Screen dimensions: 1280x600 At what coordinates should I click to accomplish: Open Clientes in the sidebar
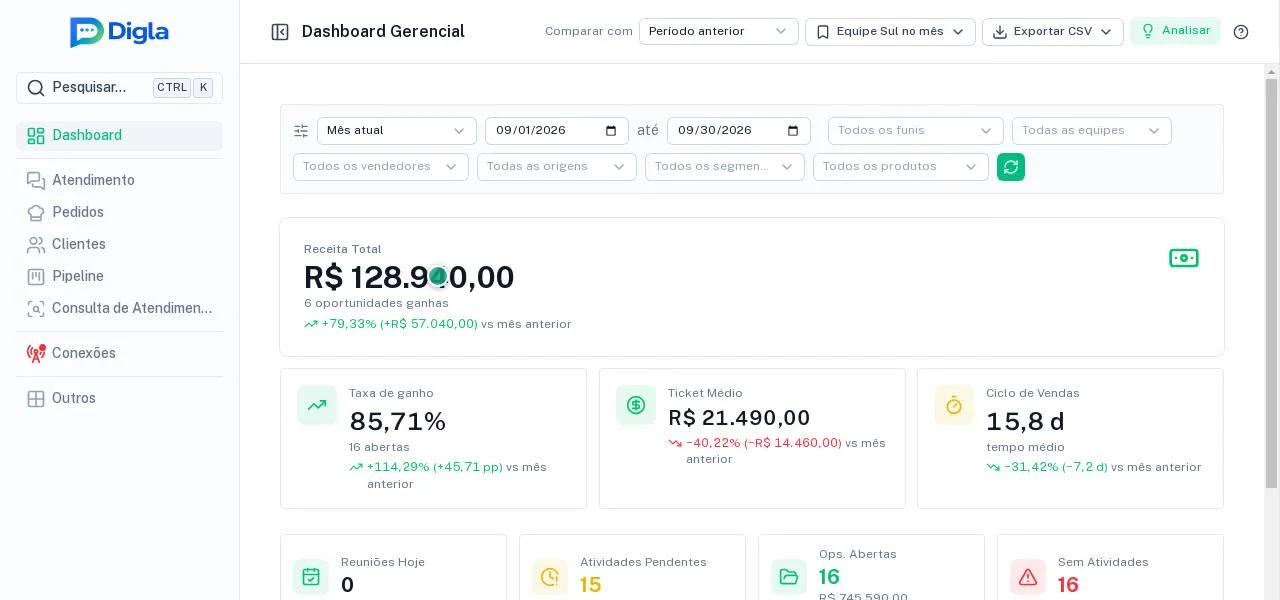pyautogui.click(x=119, y=244)
